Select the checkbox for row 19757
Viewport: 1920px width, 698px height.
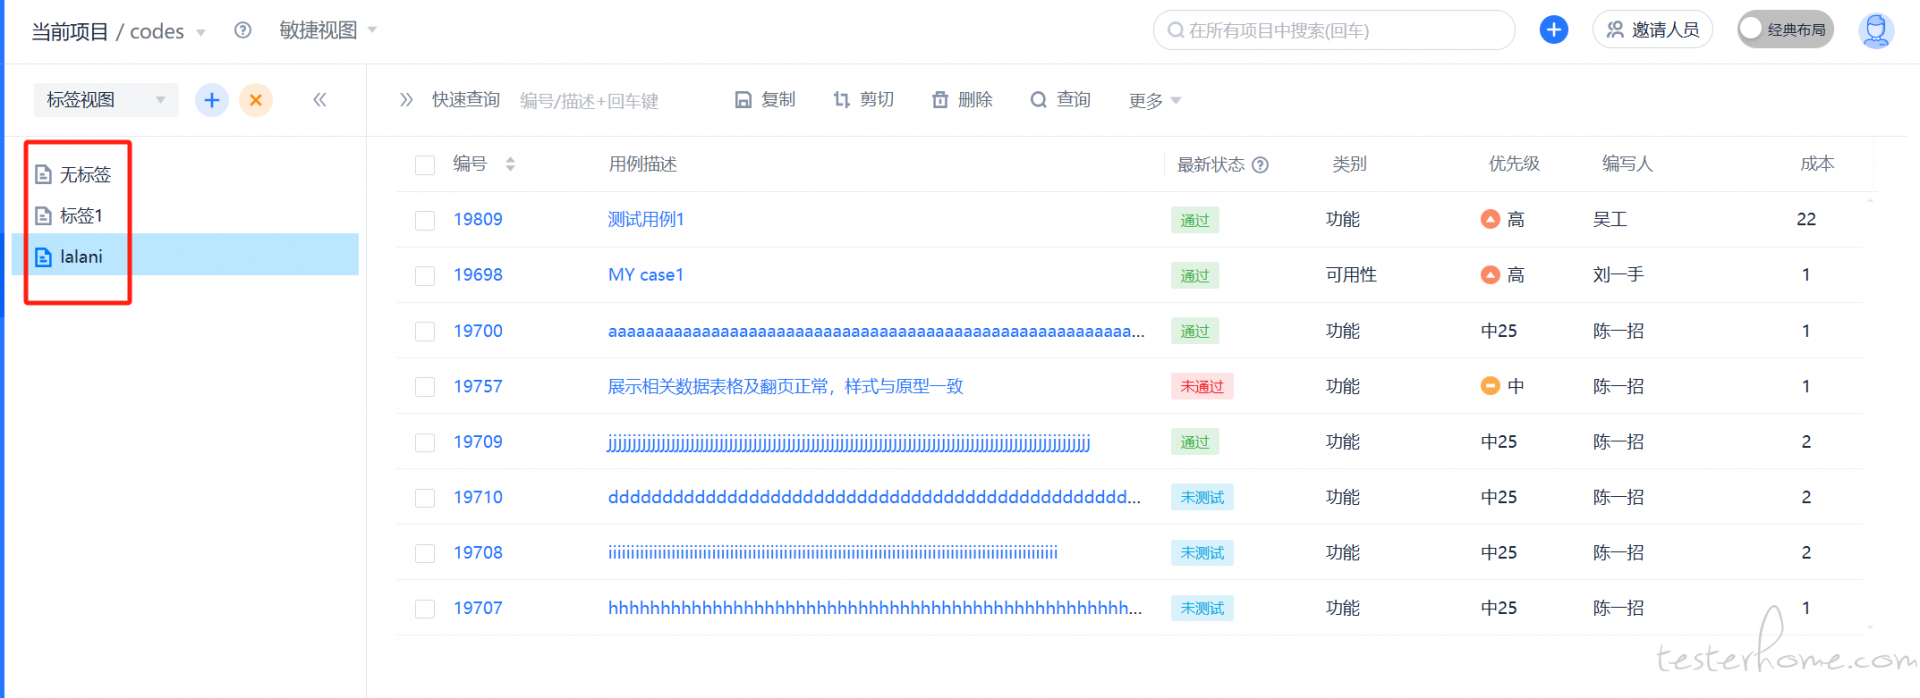[425, 387]
